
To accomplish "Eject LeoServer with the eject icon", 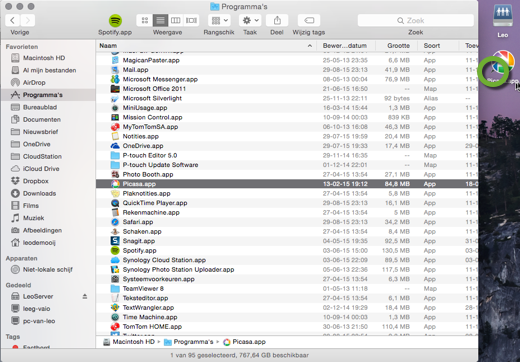I will pyautogui.click(x=85, y=296).
